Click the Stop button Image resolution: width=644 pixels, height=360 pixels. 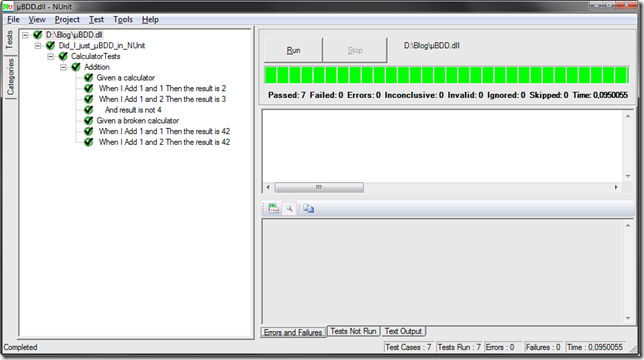(x=355, y=50)
